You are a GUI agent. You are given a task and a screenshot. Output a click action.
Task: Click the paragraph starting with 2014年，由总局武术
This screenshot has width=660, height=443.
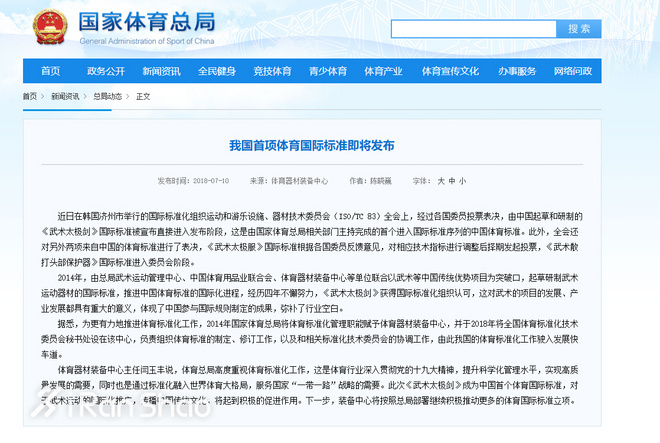(x=310, y=293)
